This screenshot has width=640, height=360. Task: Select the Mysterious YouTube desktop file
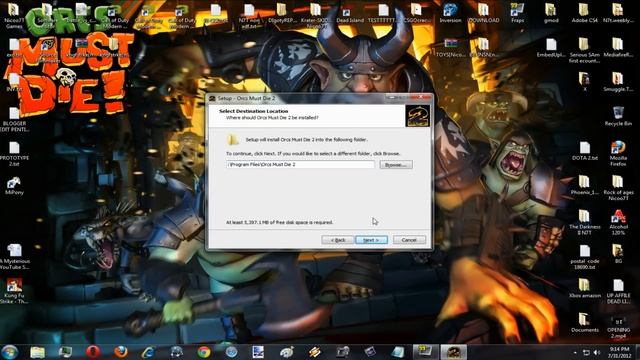click(x=14, y=257)
